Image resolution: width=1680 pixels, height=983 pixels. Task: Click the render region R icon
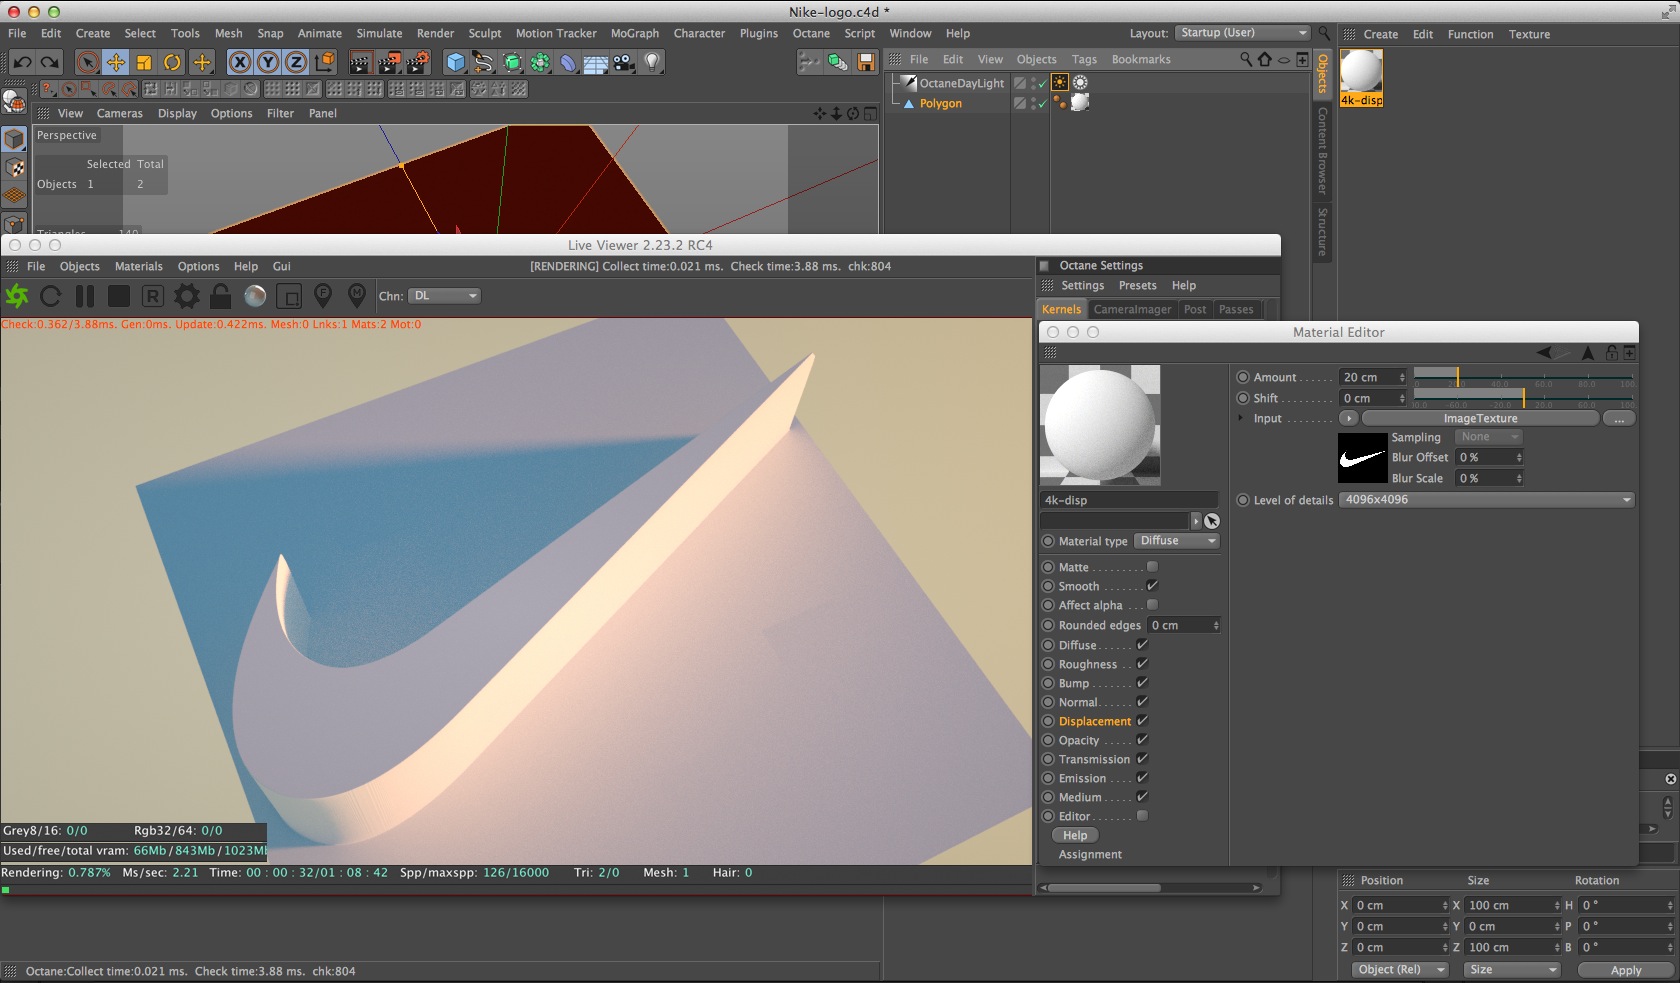point(153,296)
